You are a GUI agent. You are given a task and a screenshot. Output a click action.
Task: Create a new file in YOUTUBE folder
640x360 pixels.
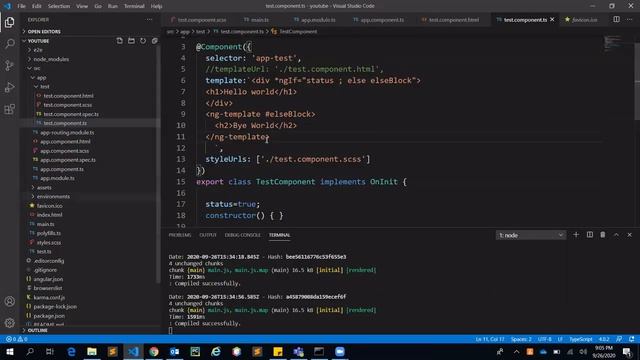[x=120, y=41]
